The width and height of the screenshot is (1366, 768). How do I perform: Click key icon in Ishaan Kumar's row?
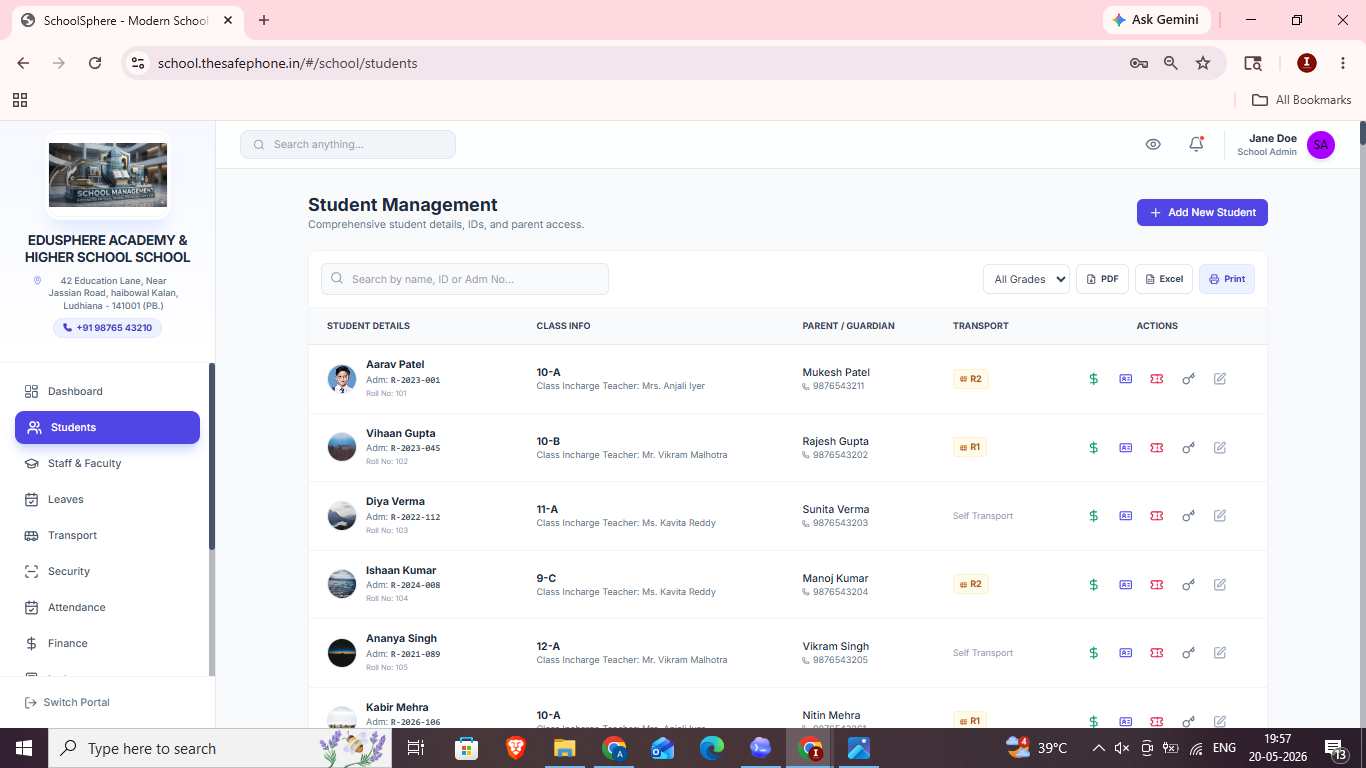coord(1188,584)
